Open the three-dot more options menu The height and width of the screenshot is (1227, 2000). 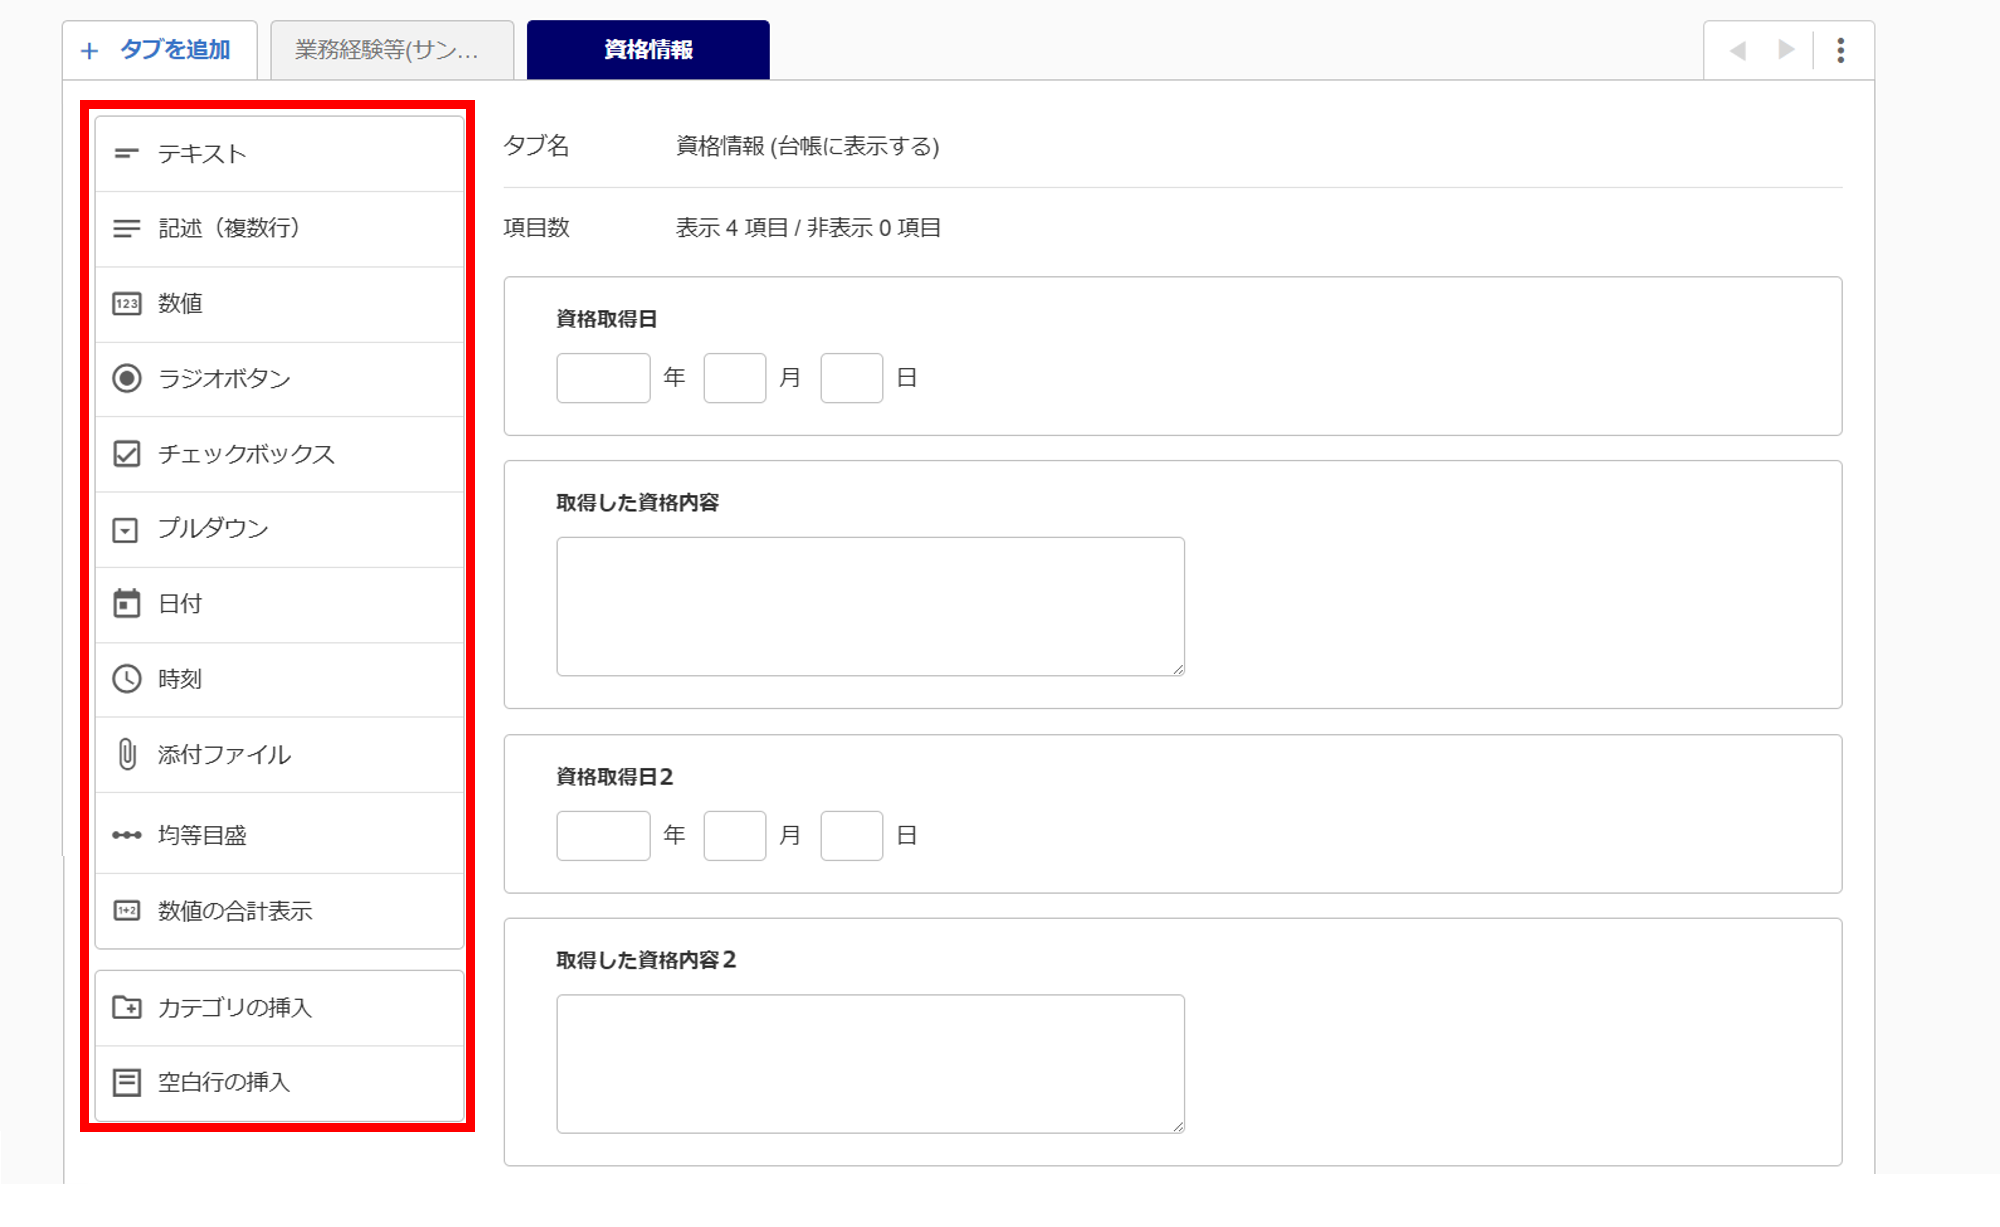[x=1840, y=50]
